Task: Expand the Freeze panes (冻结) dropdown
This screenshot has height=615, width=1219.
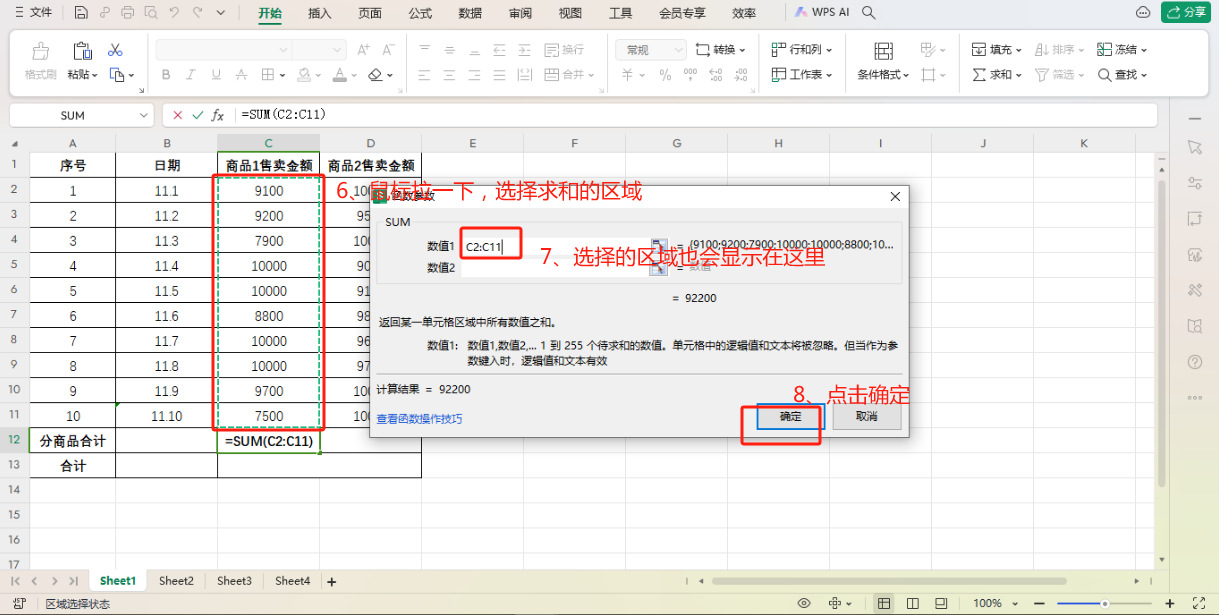Action: click(x=1144, y=49)
